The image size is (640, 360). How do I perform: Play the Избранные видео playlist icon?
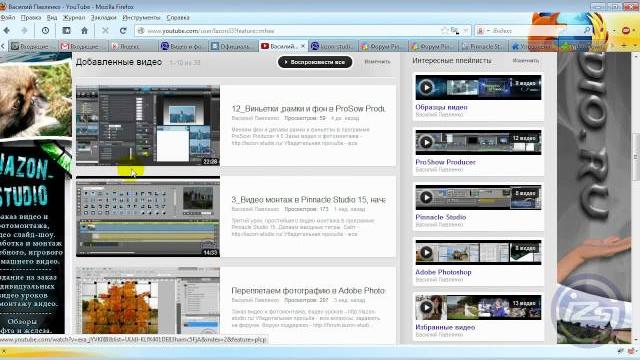426,307
